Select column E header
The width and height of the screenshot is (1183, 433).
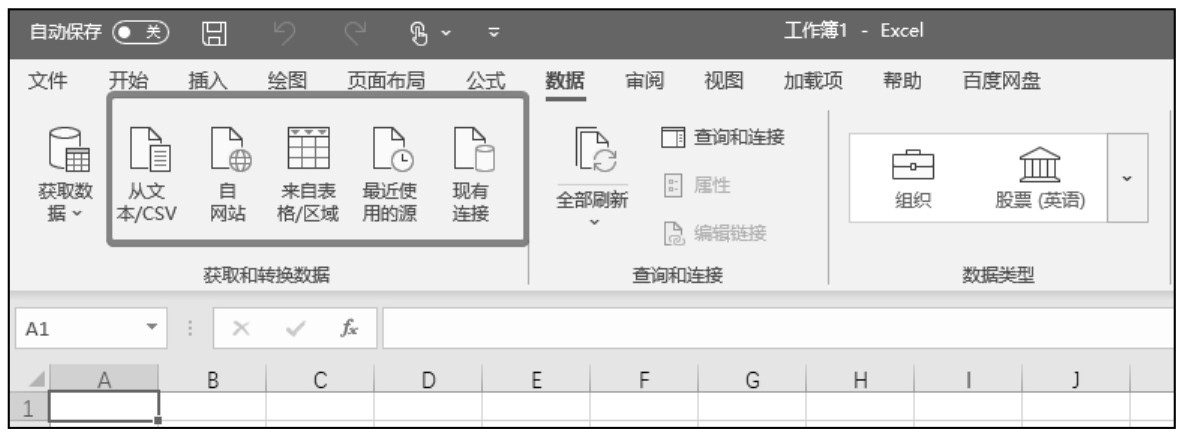536,380
